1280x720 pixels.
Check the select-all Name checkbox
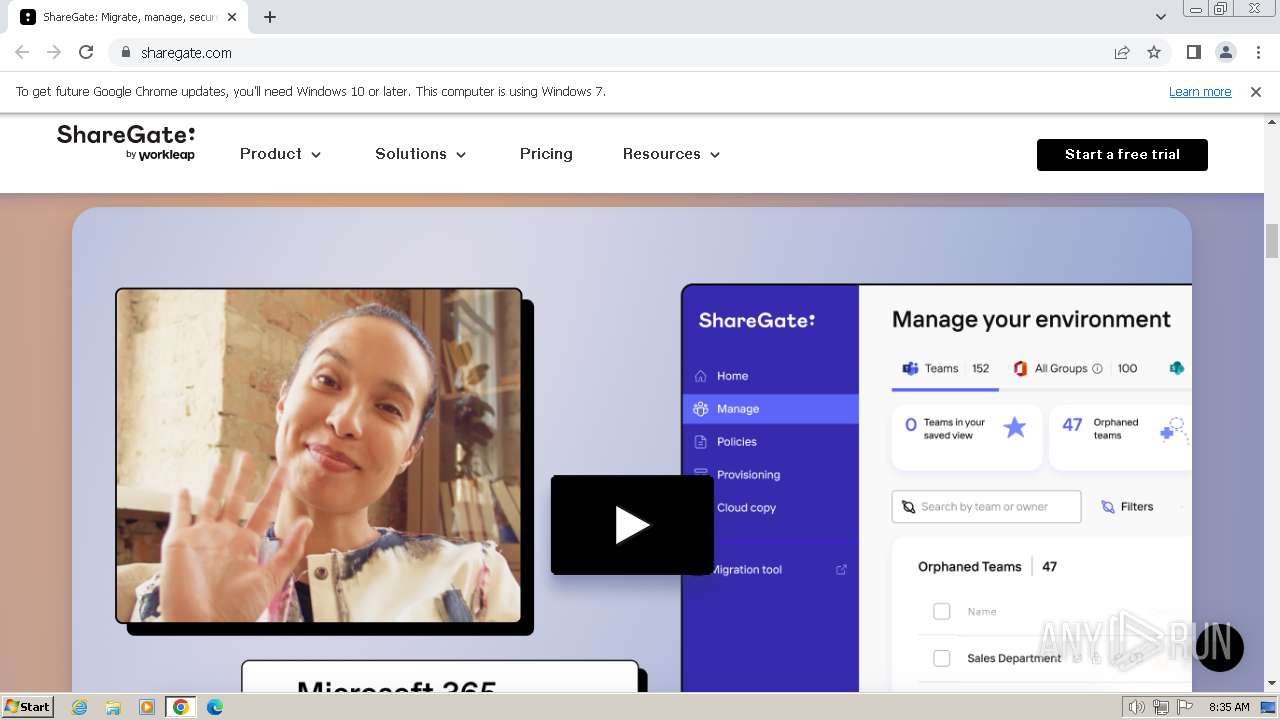click(x=942, y=611)
